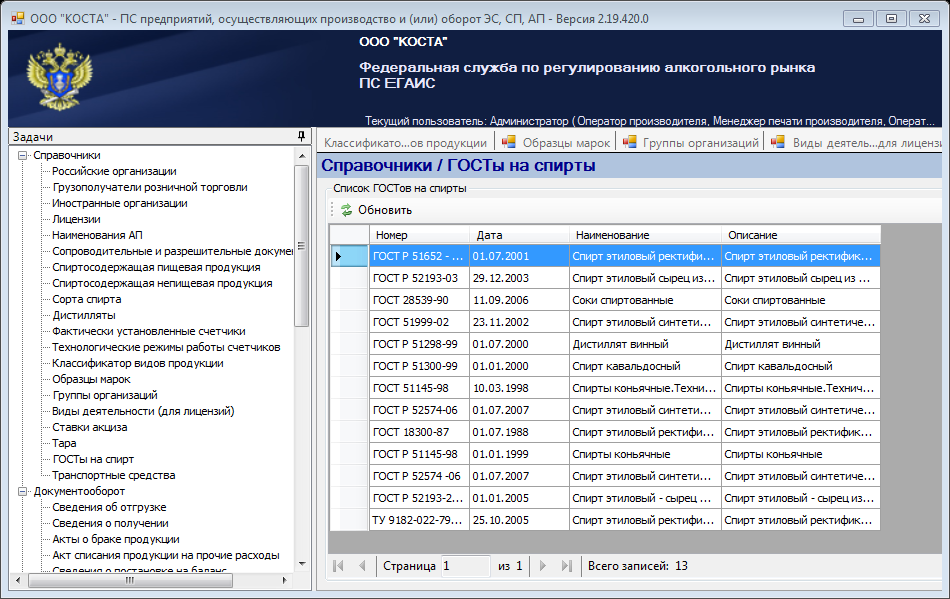This screenshot has width=950, height=599.
Task: Click tree's vertical scrollbar down arrow
Action: click(302, 564)
